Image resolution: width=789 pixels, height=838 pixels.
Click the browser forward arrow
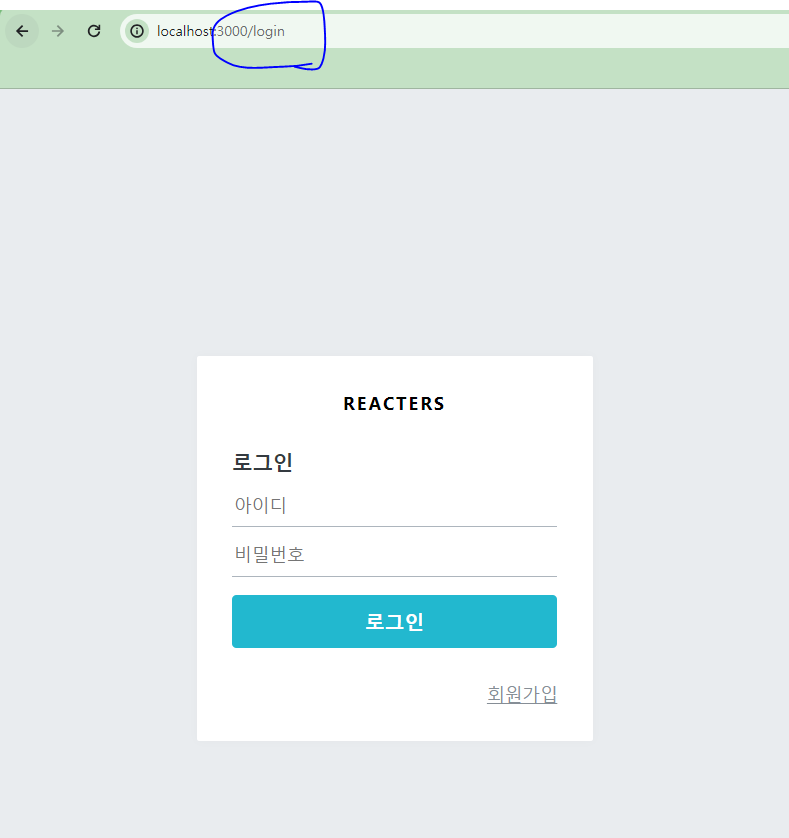[58, 32]
